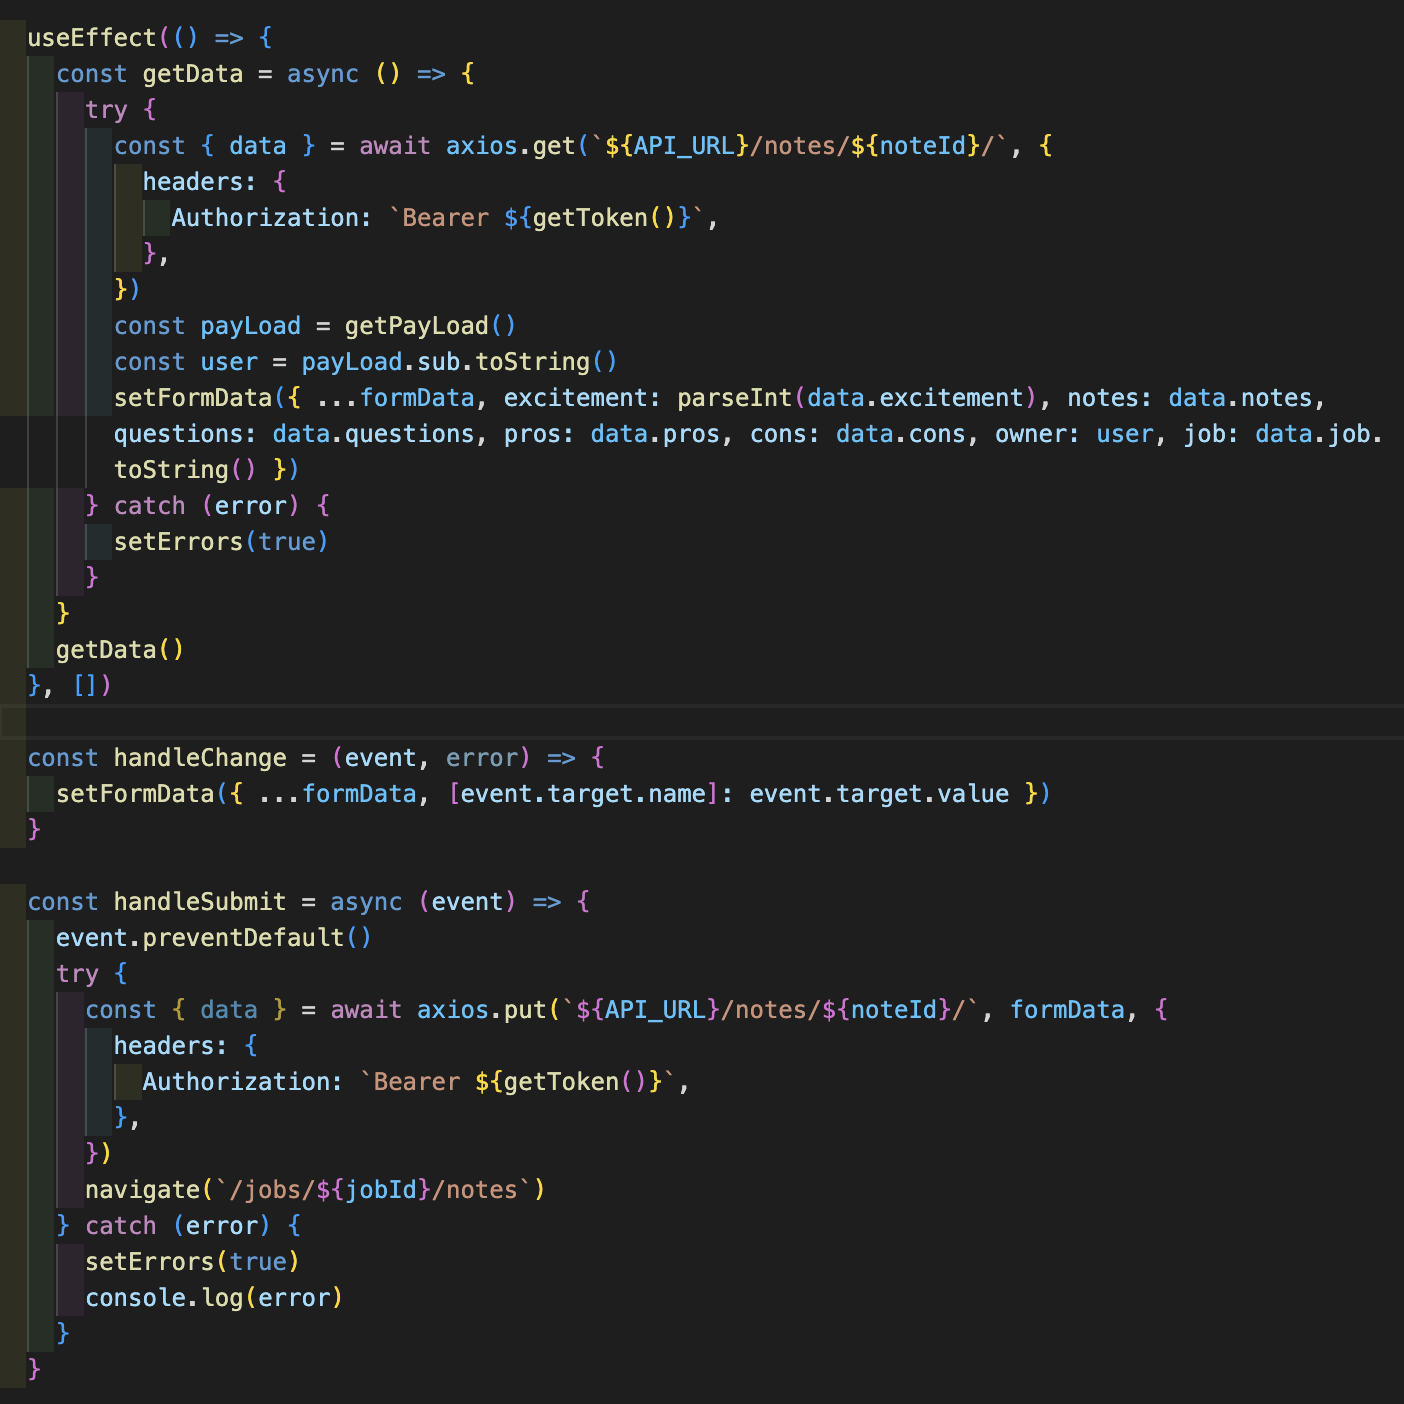
Task: Click the wrapped toString() }) line
Action: point(207,470)
